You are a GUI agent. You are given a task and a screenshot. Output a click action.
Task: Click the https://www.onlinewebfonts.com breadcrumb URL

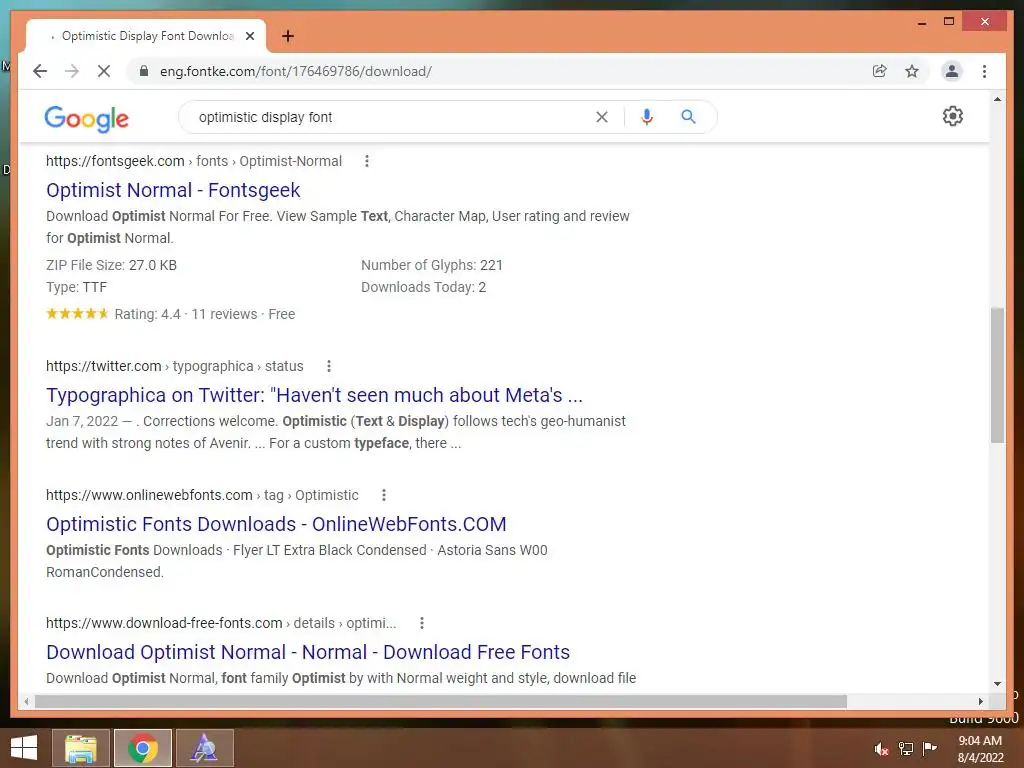pos(149,495)
